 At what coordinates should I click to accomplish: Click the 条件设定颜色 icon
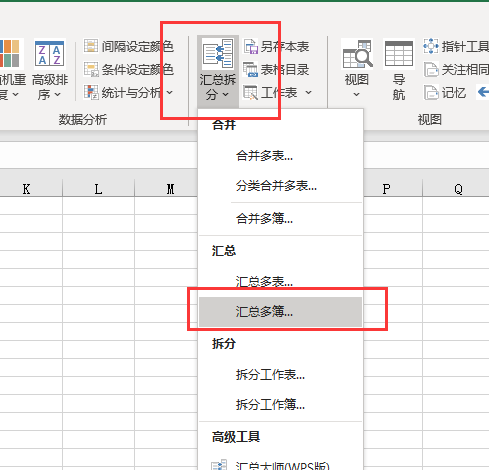(x=91, y=69)
